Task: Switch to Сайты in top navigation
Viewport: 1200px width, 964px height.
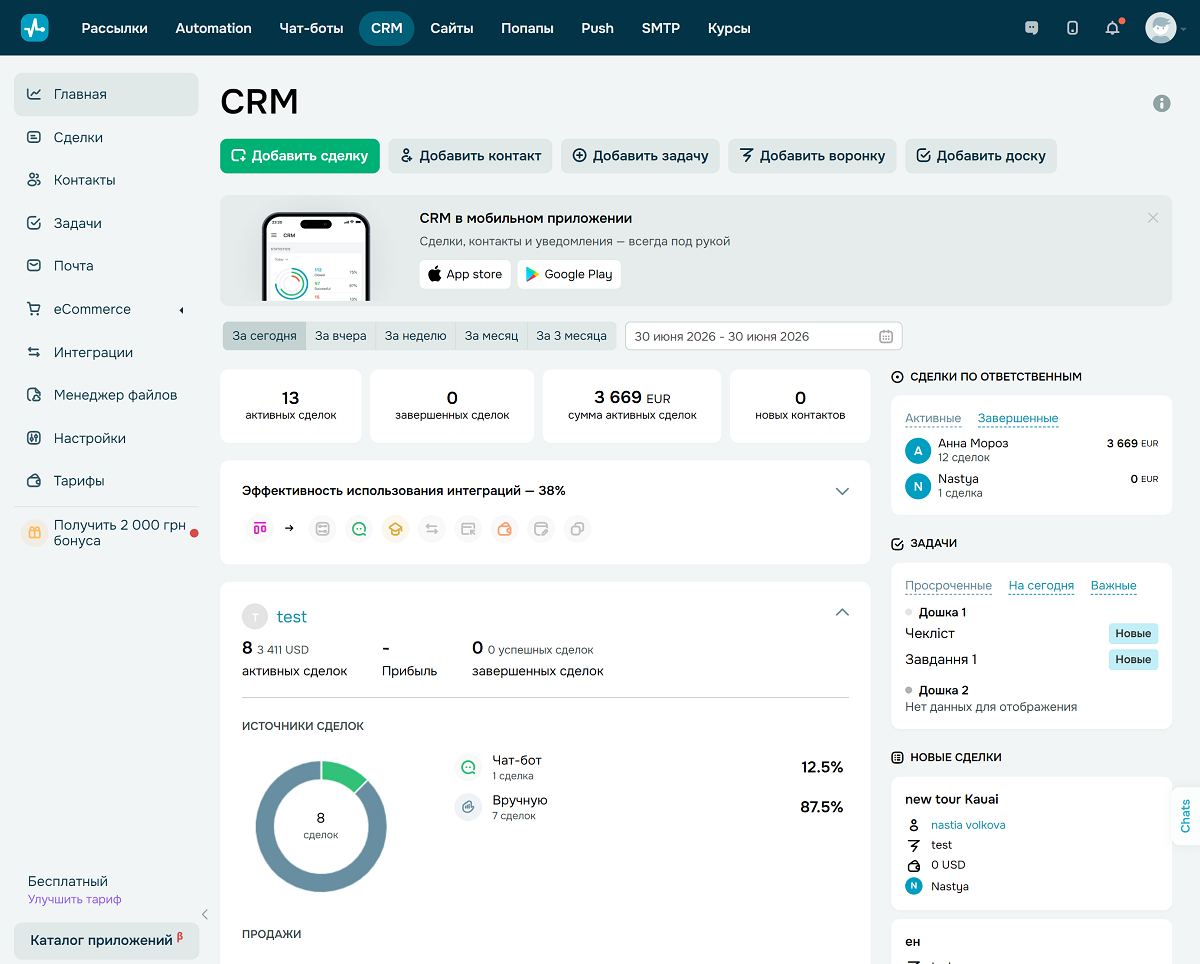Action: pos(452,28)
